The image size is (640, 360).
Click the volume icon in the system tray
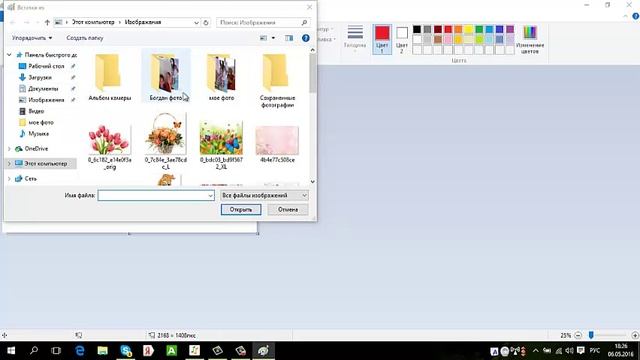coord(570,351)
